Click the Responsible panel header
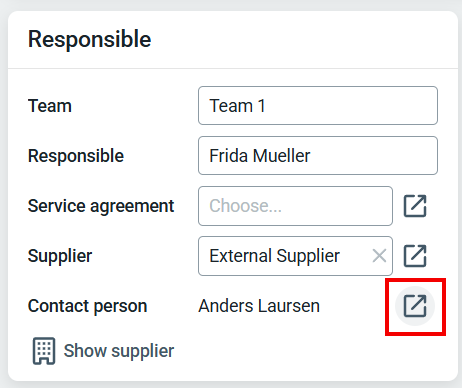462x388 pixels. tap(89, 39)
